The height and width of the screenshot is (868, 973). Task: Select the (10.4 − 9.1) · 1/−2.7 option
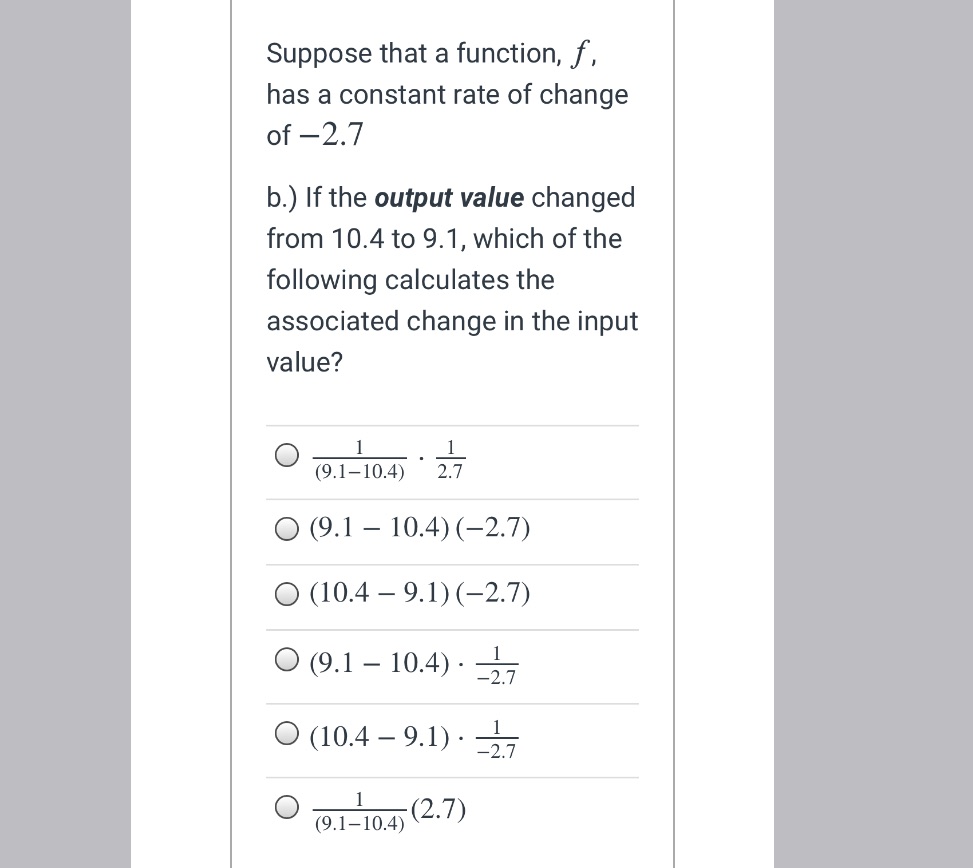[x=286, y=733]
